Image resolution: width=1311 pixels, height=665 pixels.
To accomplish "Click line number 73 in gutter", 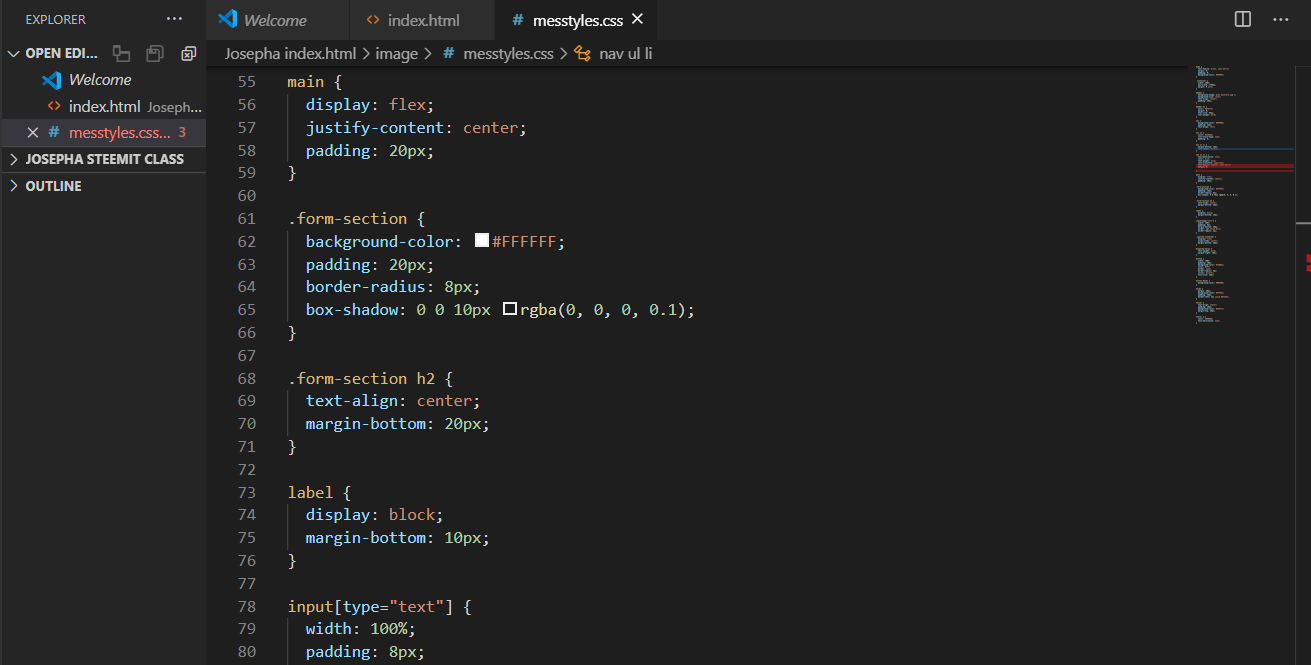I will [x=246, y=492].
